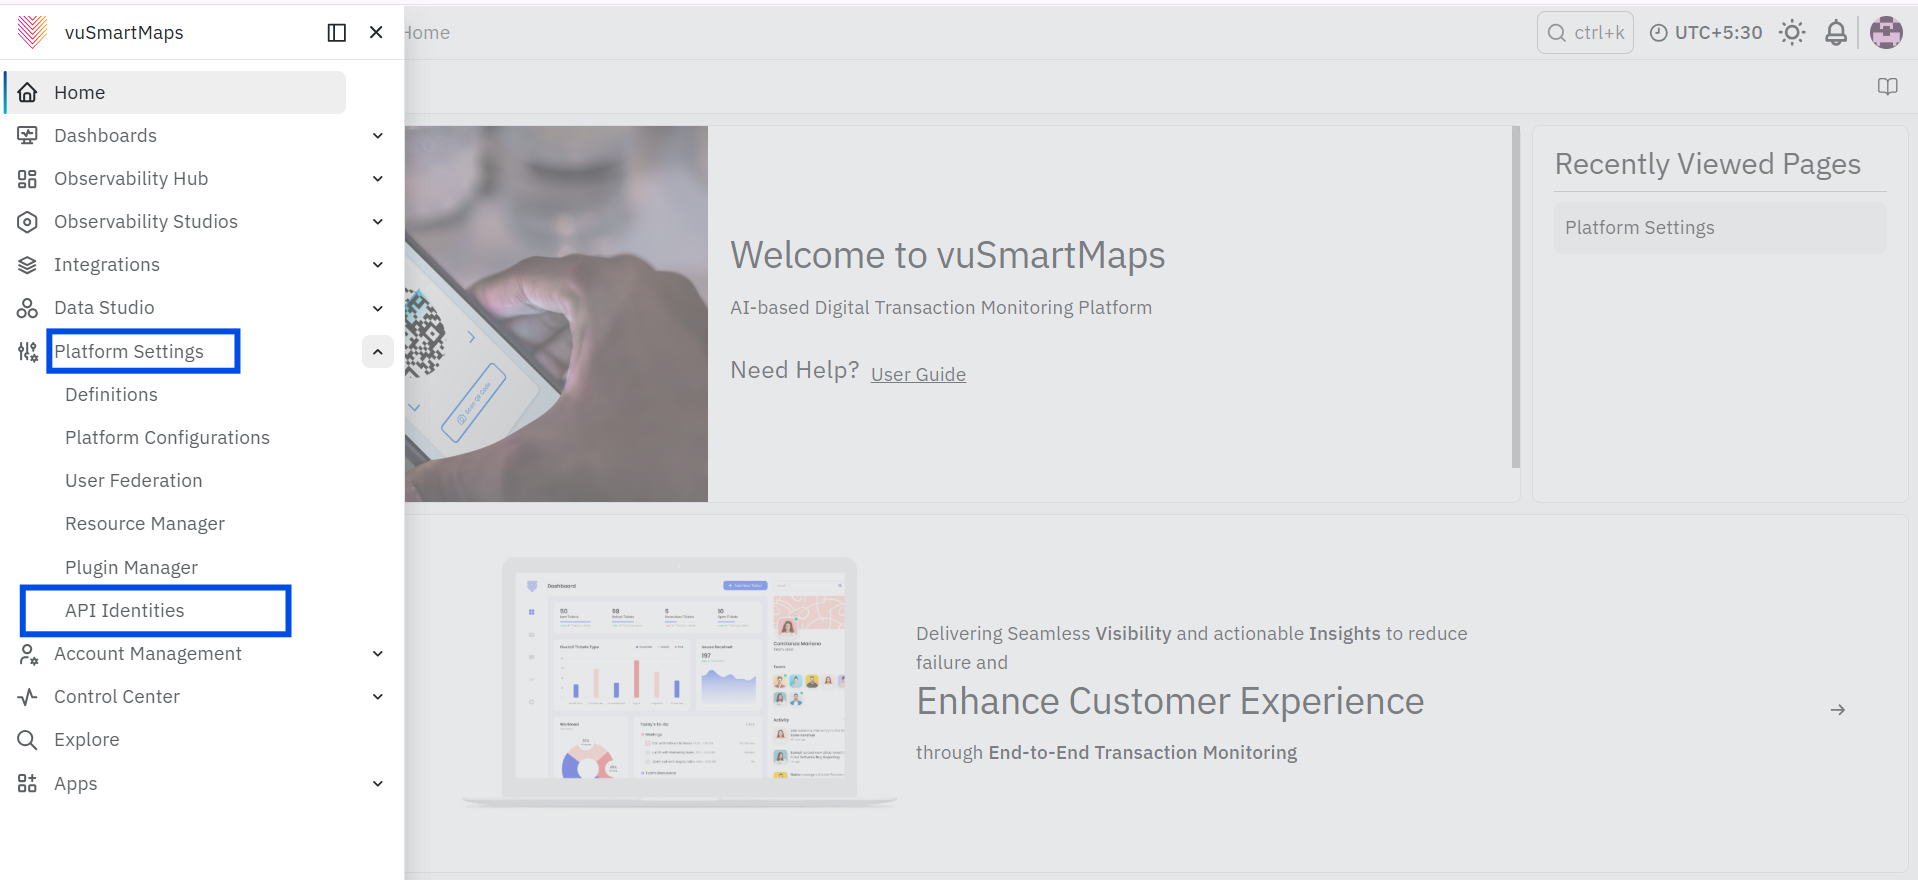Expand the Data Studio chevron

pyautogui.click(x=378, y=308)
